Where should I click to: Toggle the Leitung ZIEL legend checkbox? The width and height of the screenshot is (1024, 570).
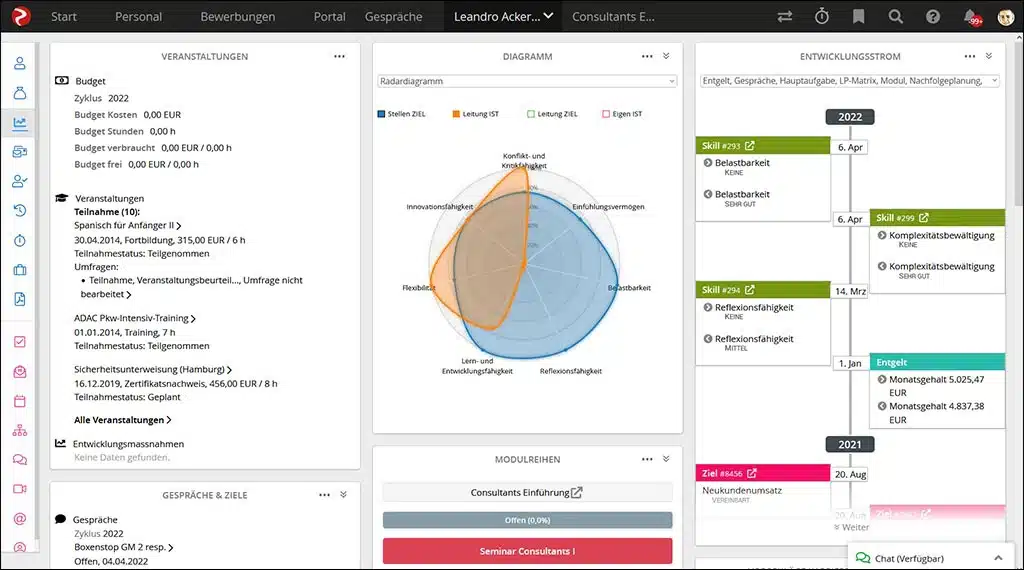(x=531, y=114)
